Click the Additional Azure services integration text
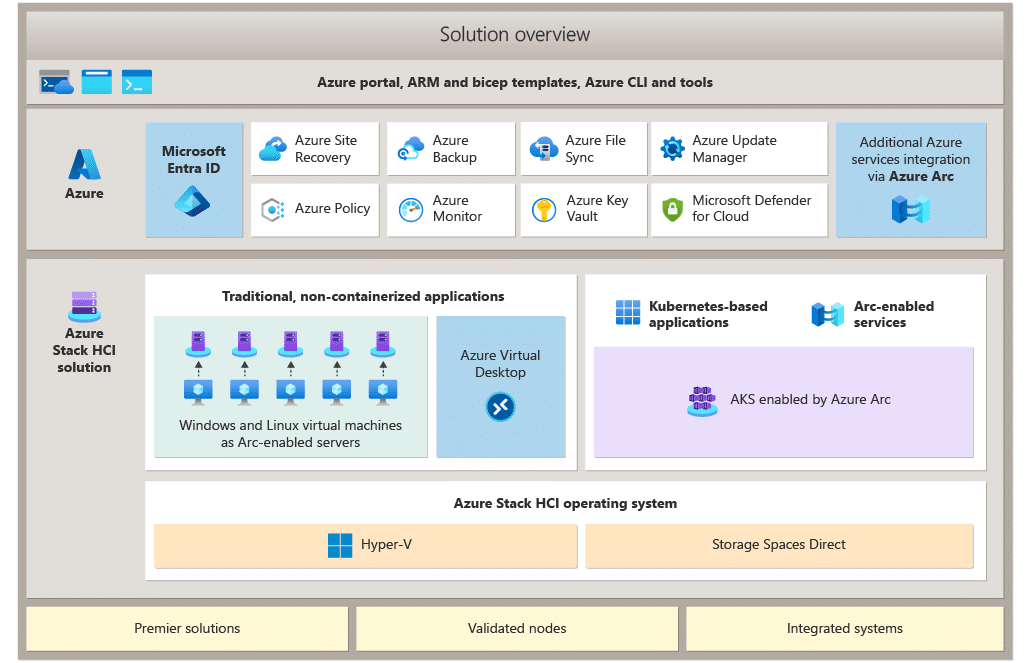Viewport: 1030px width, 663px height. click(910, 159)
